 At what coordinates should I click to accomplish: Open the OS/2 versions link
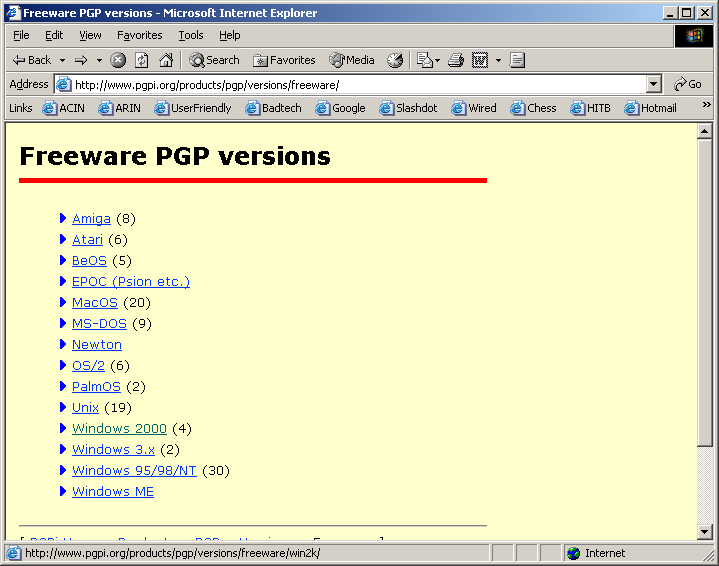pos(88,366)
